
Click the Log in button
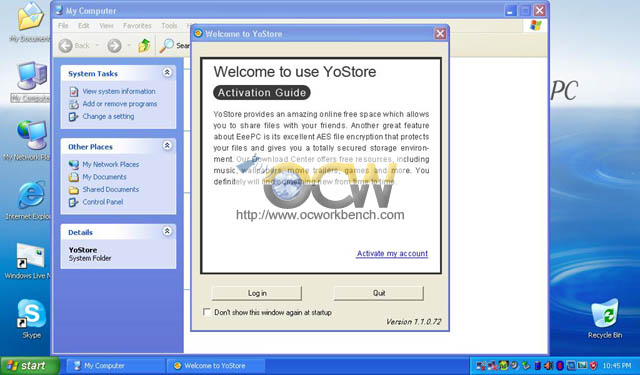(257, 293)
